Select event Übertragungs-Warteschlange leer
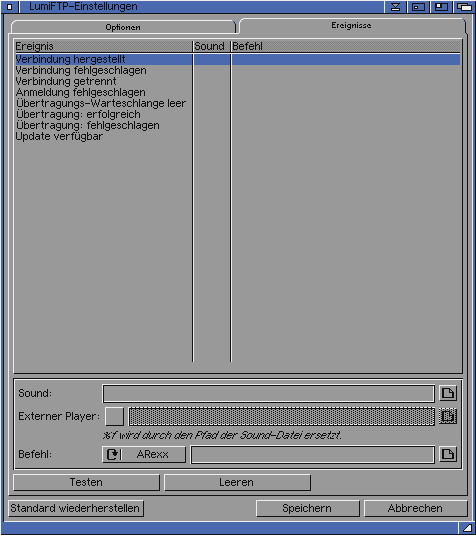Screen dimensions: 476x535 click(x=237, y=103)
